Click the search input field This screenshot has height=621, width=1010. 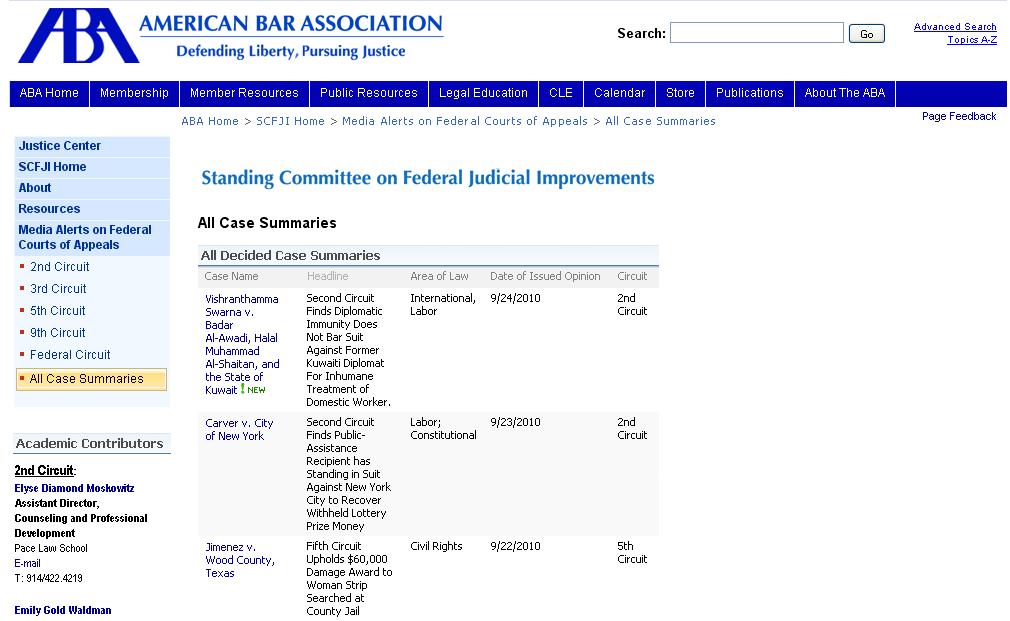tap(756, 33)
